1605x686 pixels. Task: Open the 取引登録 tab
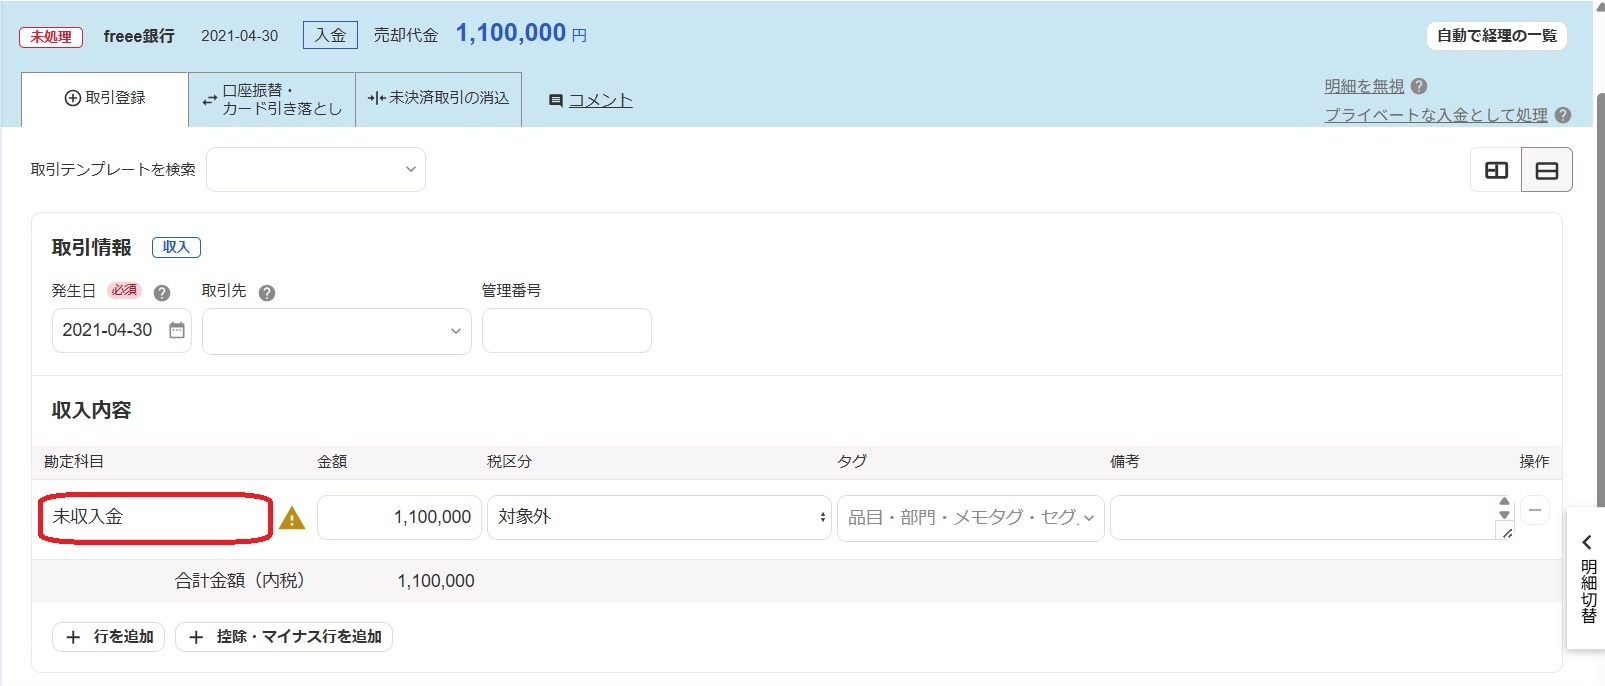pos(105,98)
